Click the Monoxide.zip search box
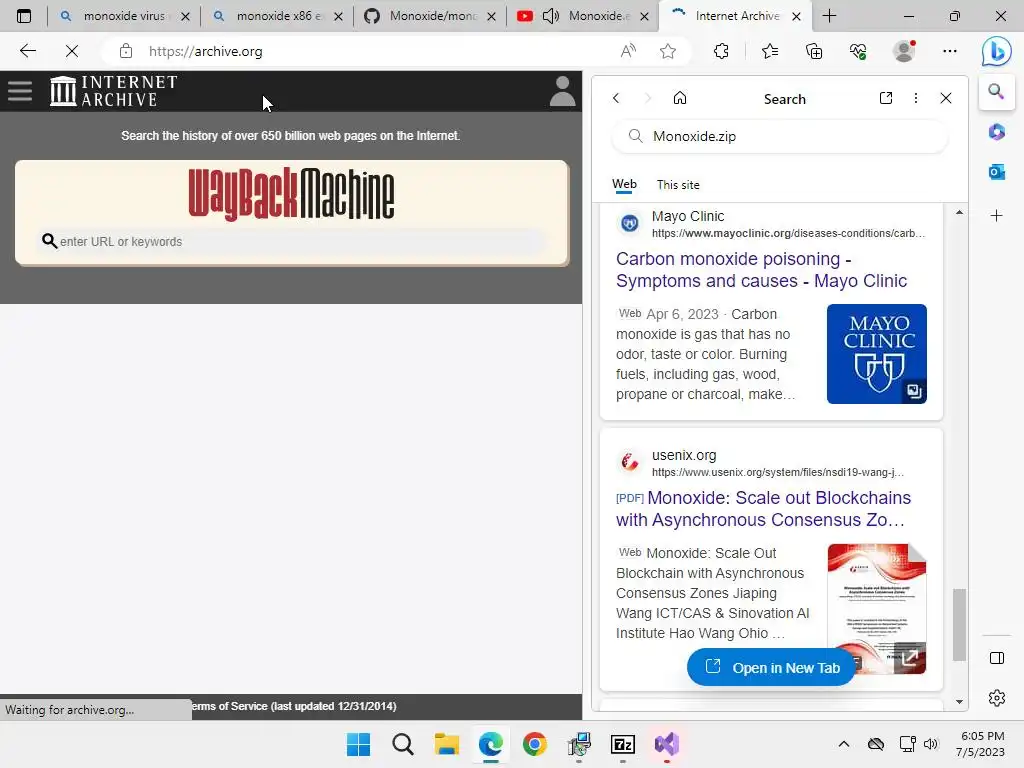Viewport: 1024px width, 768px height. coord(780,136)
